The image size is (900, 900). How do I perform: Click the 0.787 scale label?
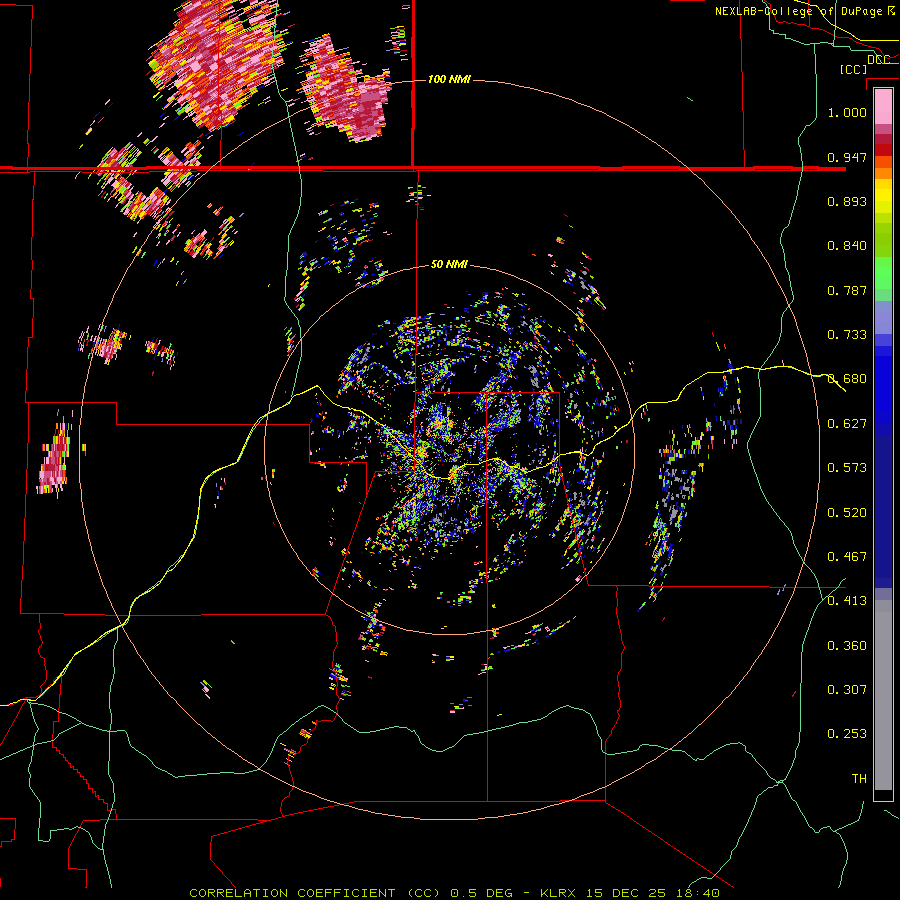tap(847, 290)
